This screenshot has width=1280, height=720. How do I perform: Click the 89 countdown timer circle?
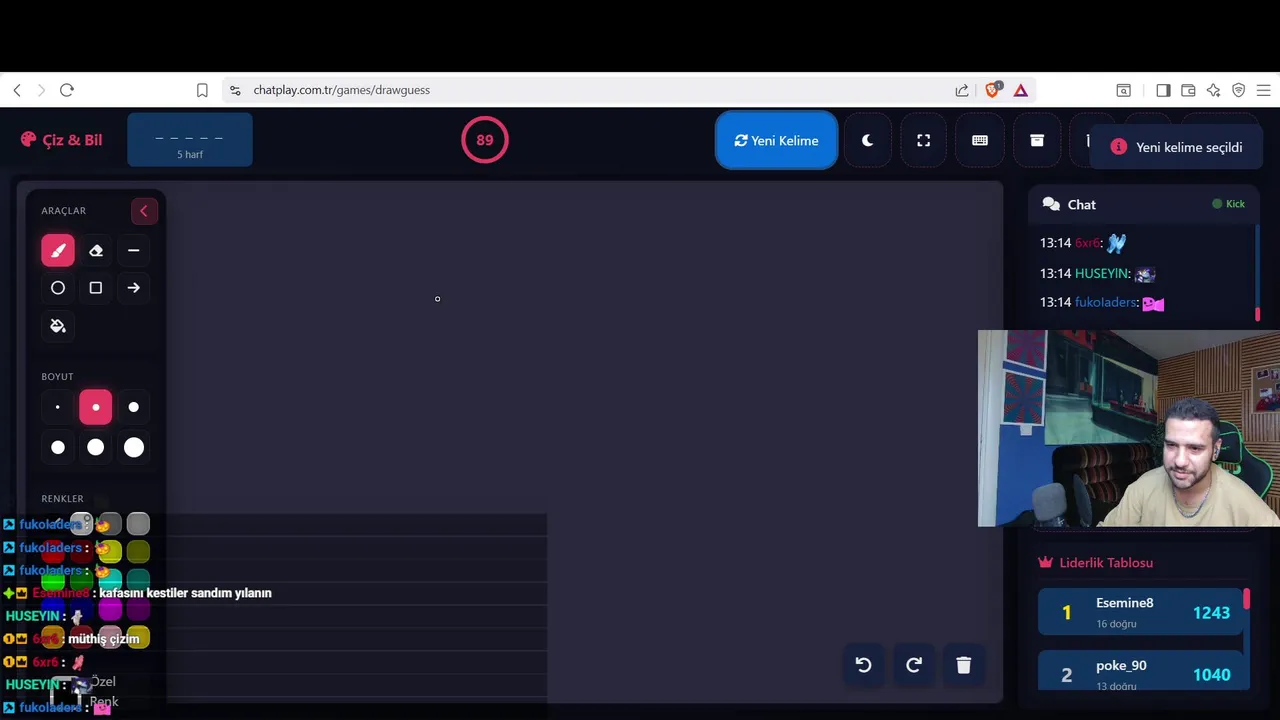tap(485, 140)
